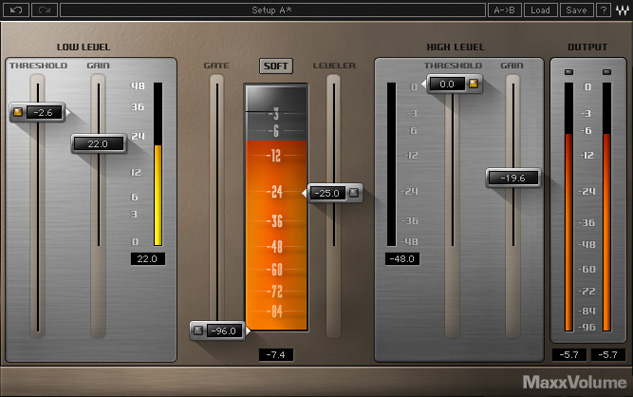This screenshot has height=397, width=633.
Task: Copy settings with A->B button
Action: (505, 10)
